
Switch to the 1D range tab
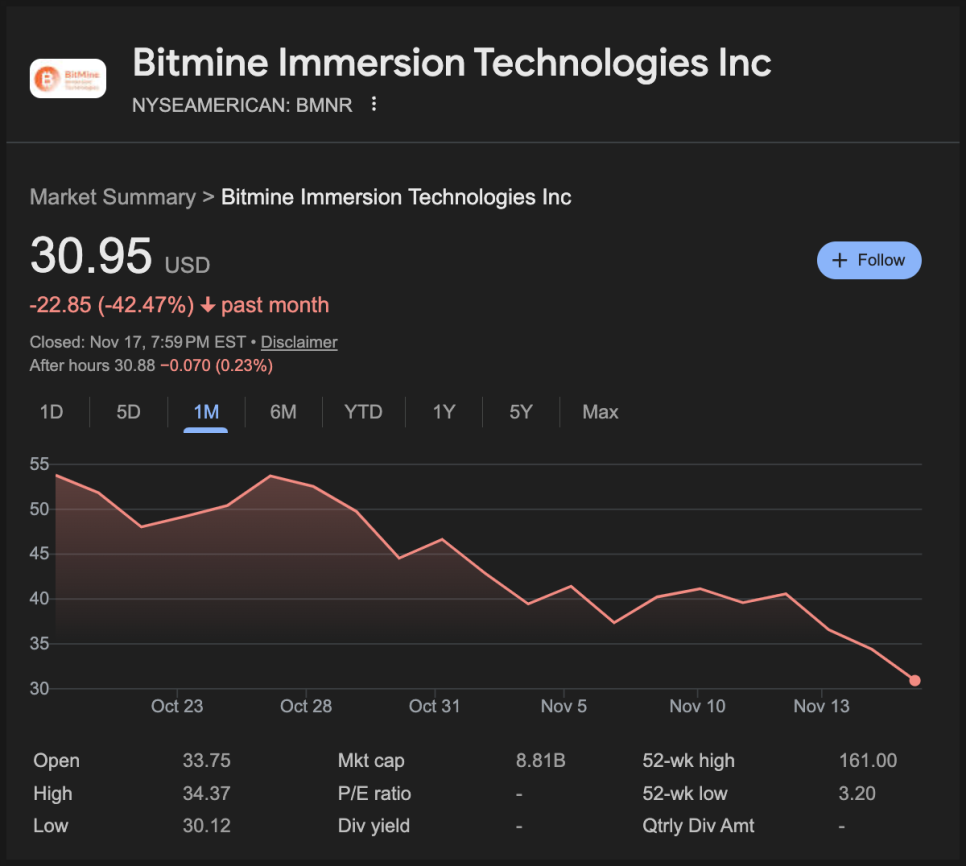[51, 412]
